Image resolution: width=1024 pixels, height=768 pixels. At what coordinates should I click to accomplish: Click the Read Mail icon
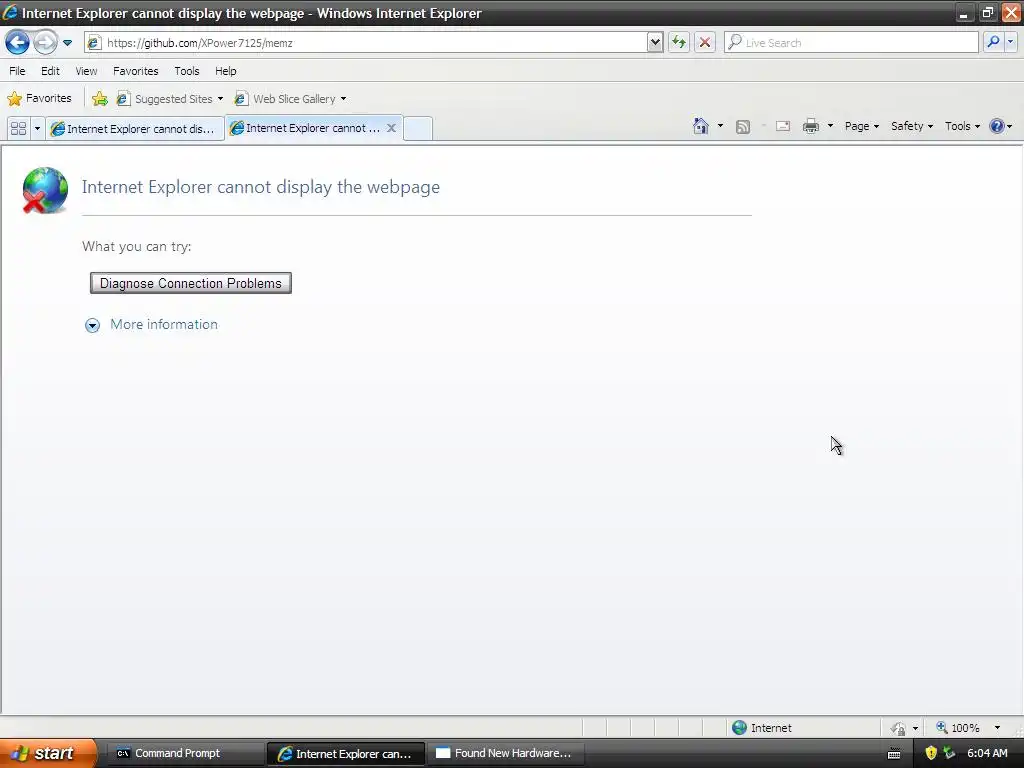pyautogui.click(x=783, y=126)
